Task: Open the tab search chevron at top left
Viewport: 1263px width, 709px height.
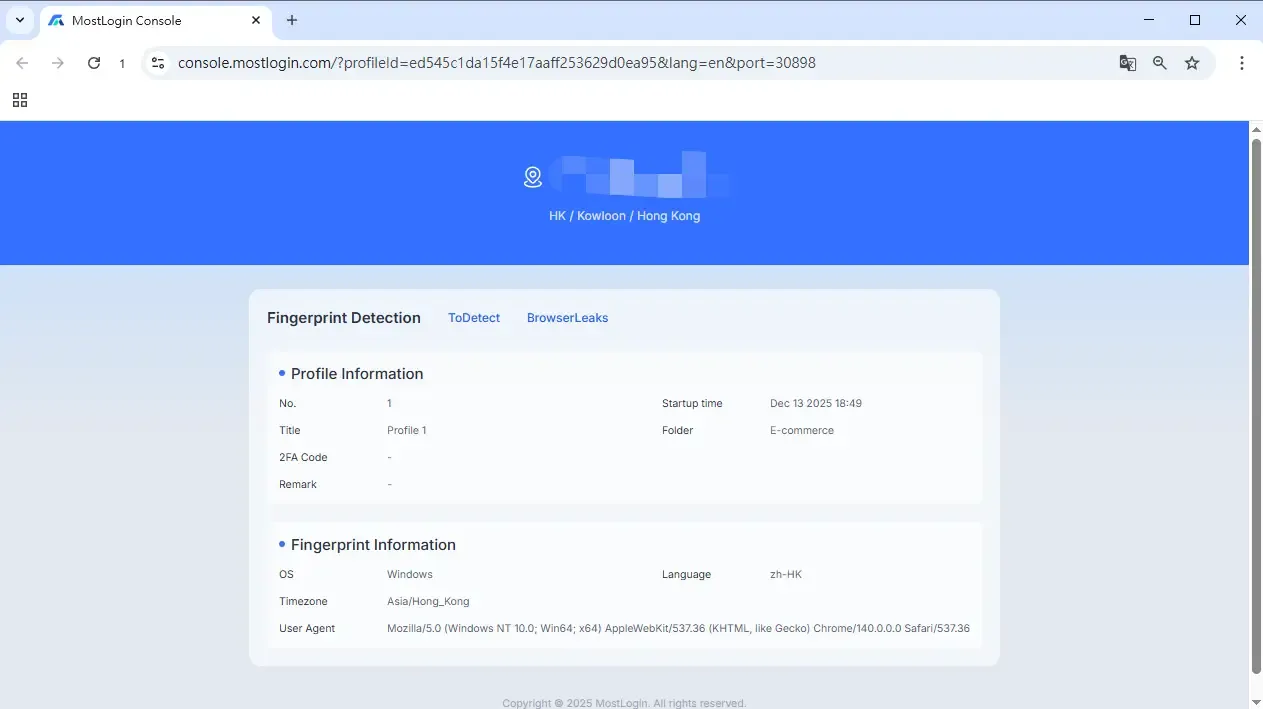Action: [20, 20]
